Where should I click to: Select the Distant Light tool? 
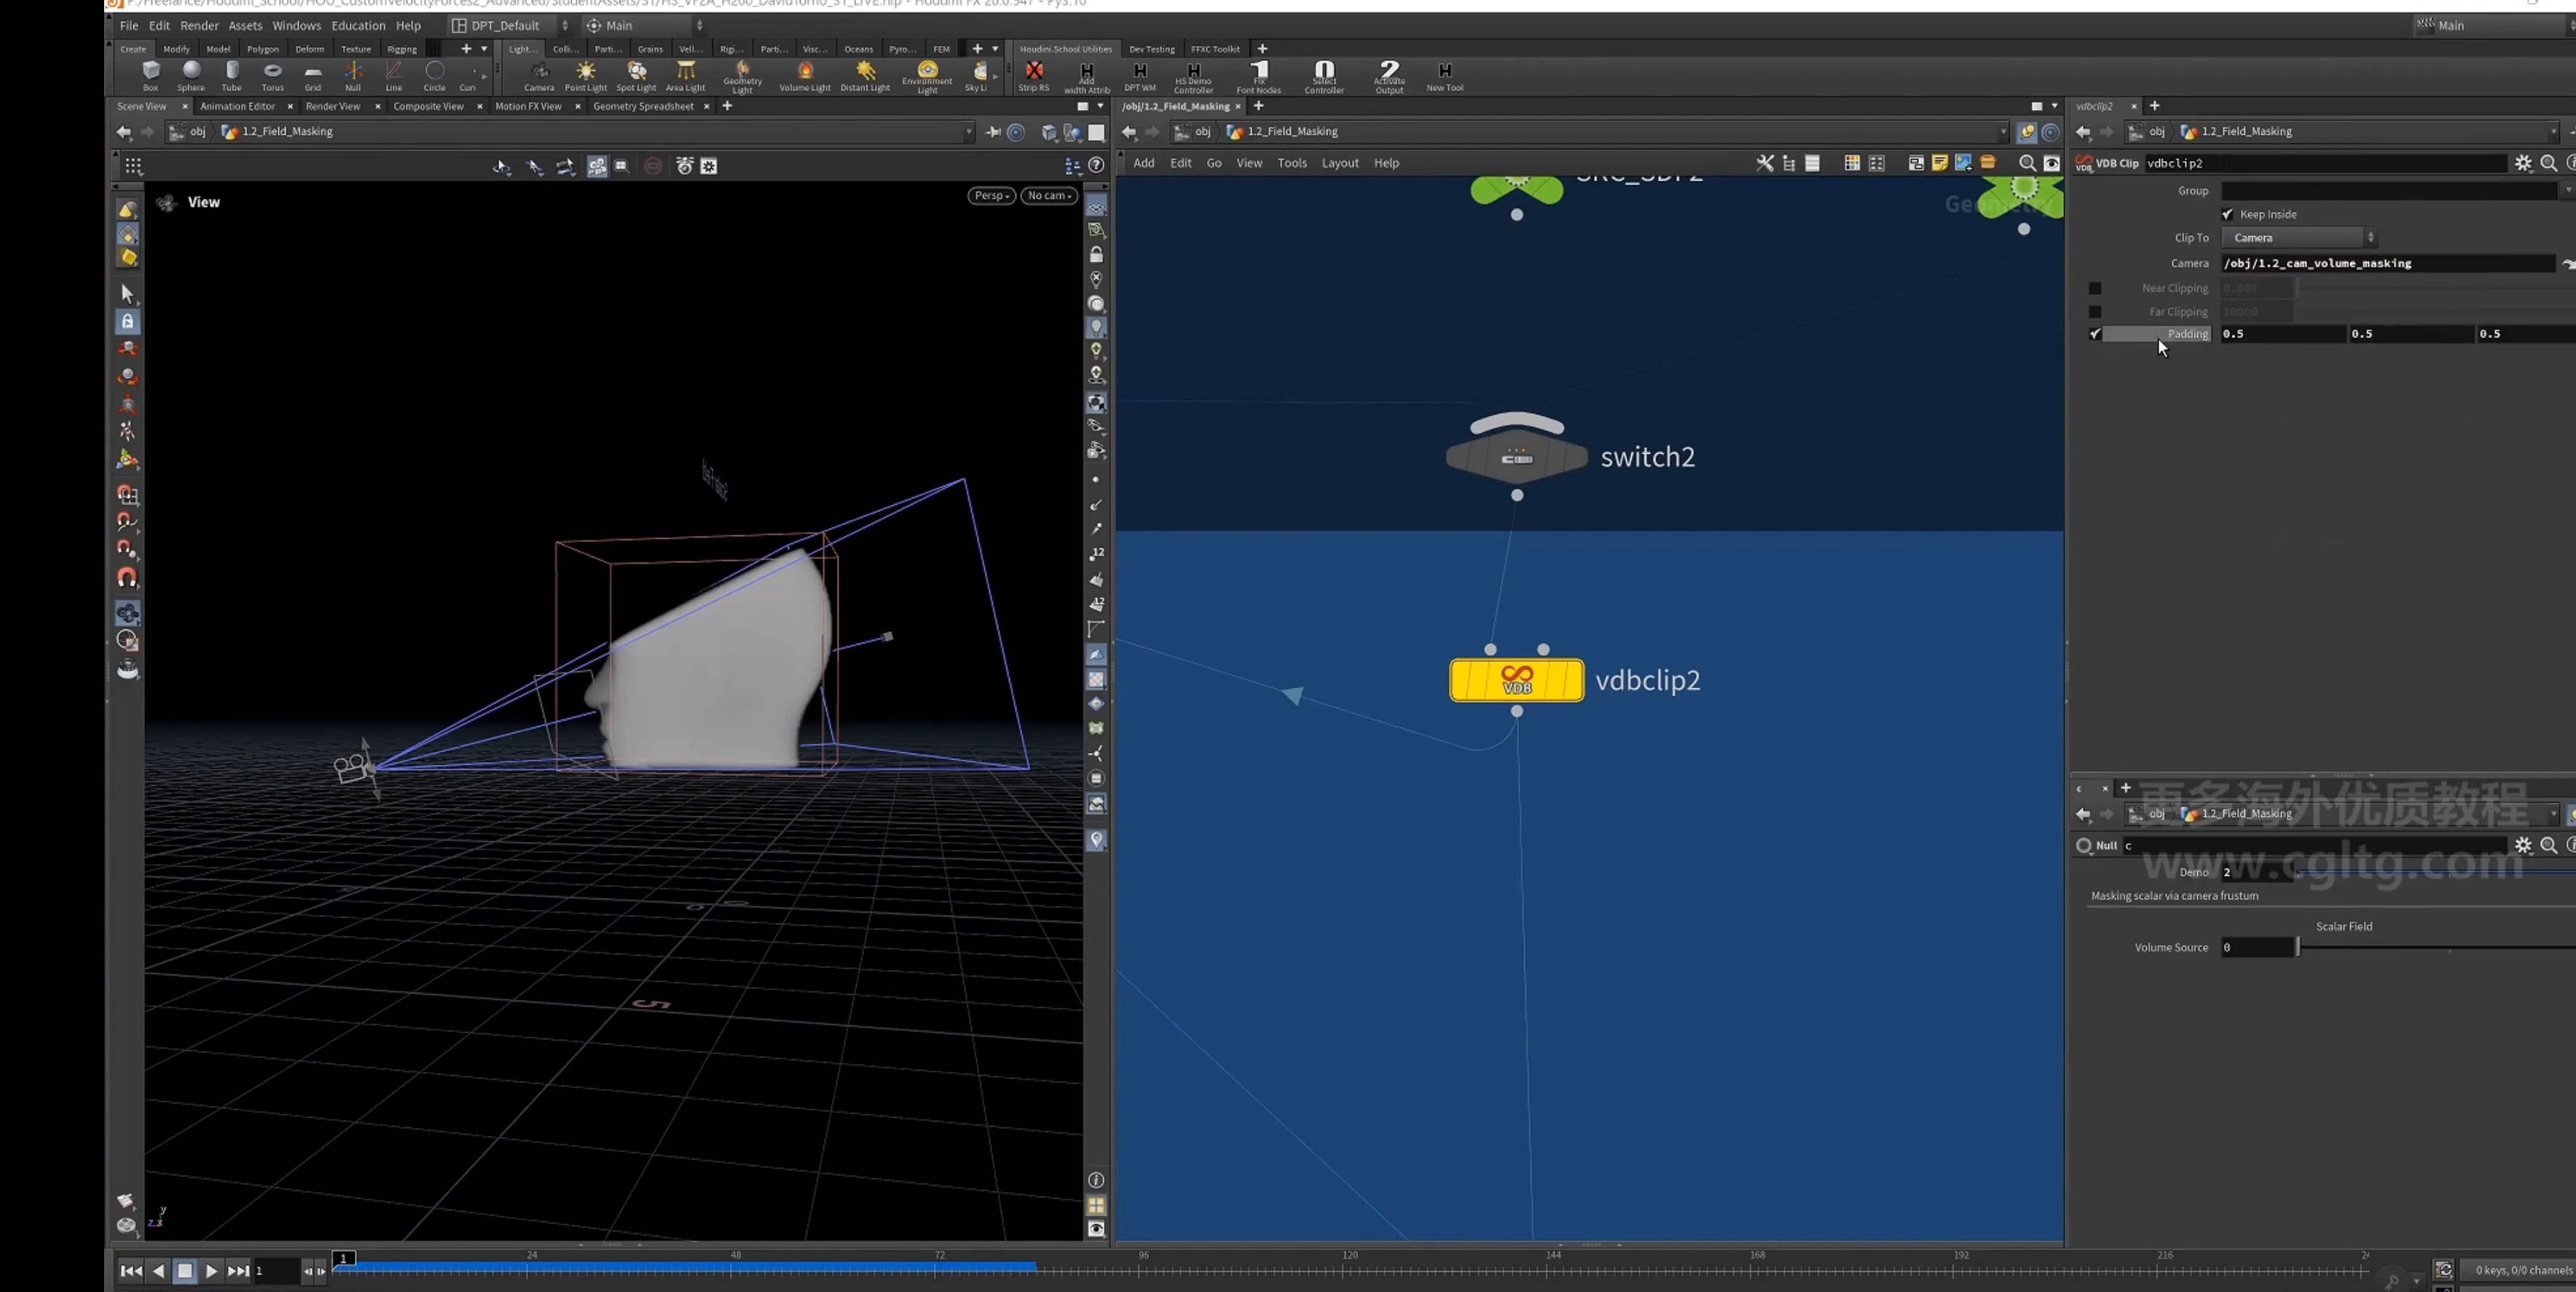[x=865, y=75]
